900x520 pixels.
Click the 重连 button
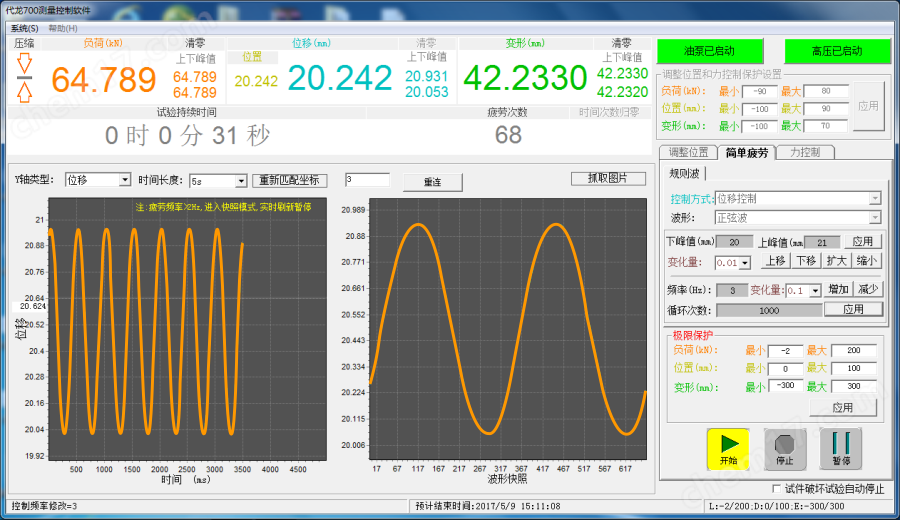tap(433, 182)
